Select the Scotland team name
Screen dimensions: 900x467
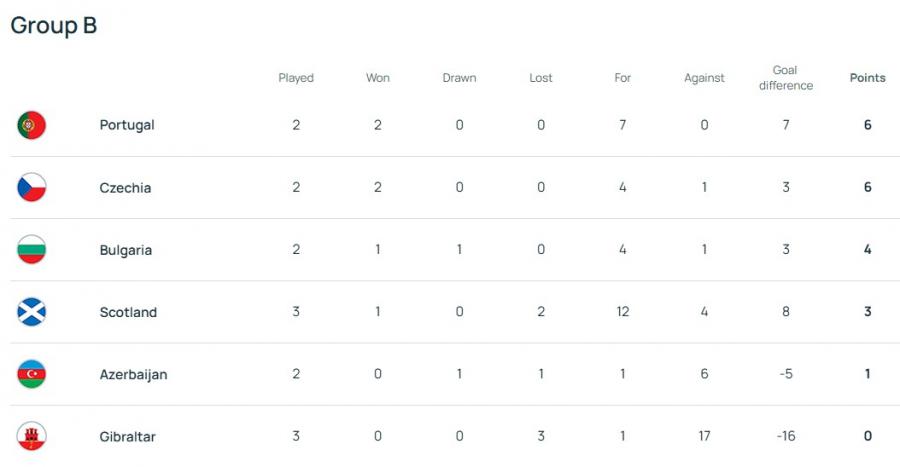[x=128, y=312]
